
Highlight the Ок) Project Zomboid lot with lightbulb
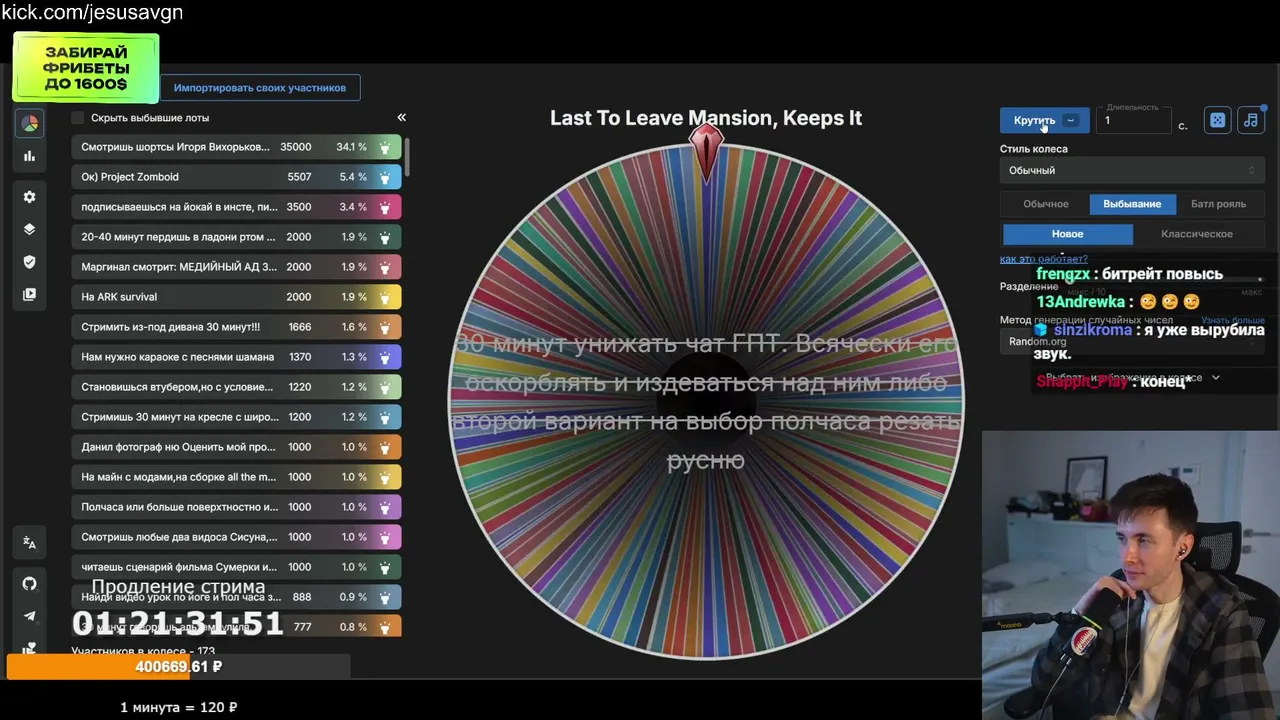pos(387,177)
